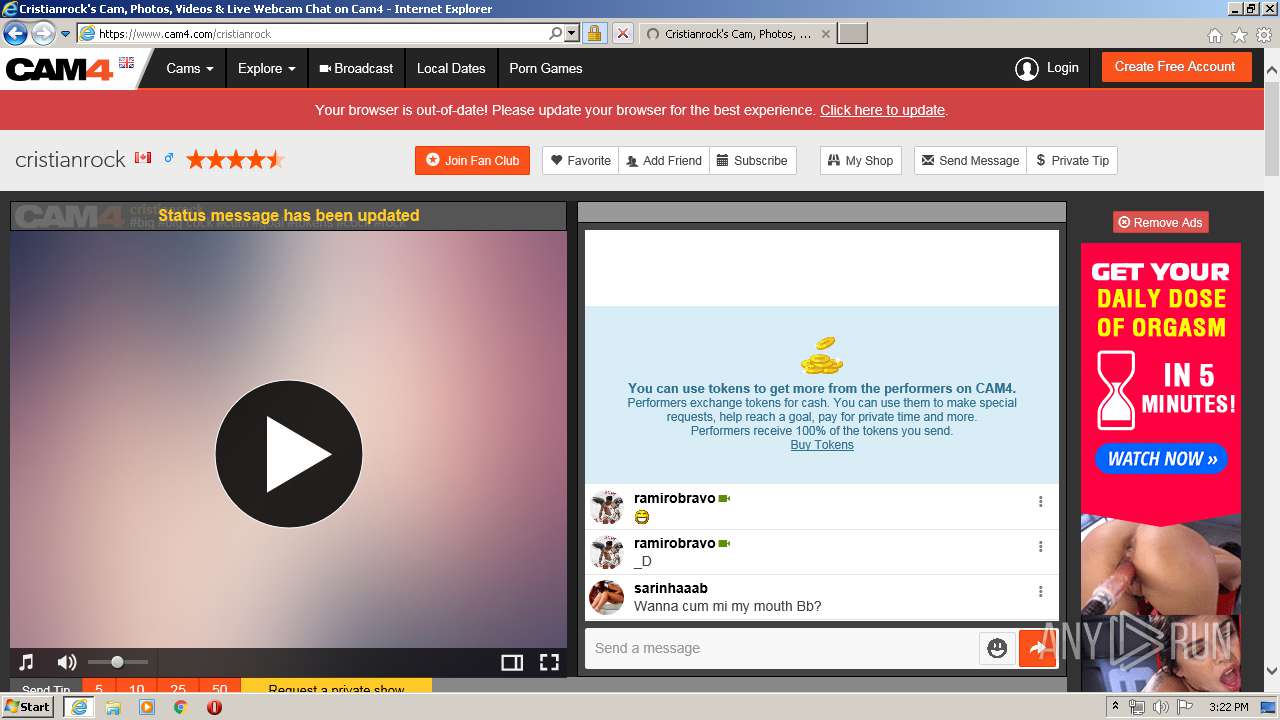Open options menu for ramirobravo's emoji message

[1040, 502]
